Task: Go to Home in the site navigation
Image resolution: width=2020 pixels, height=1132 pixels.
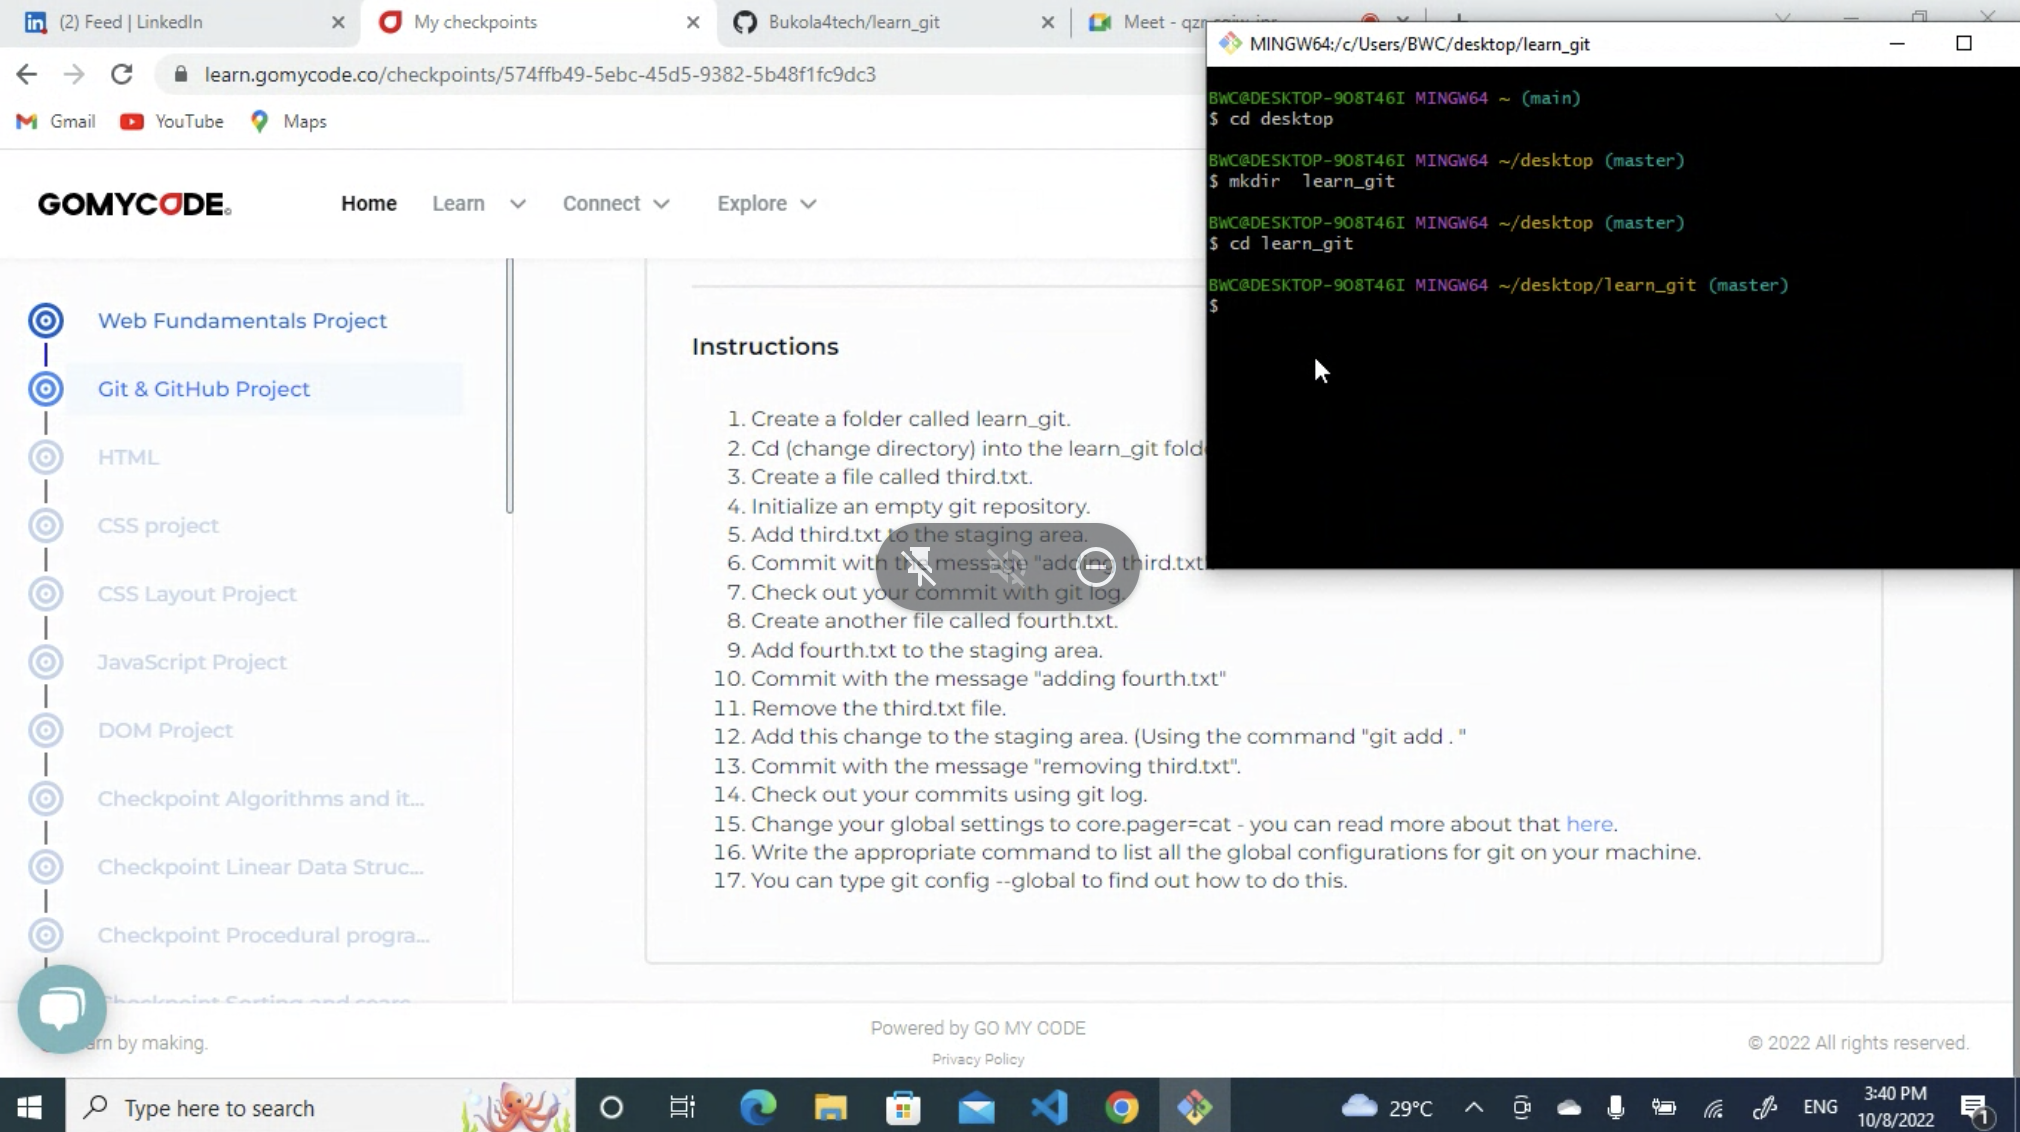Action: pos(369,203)
